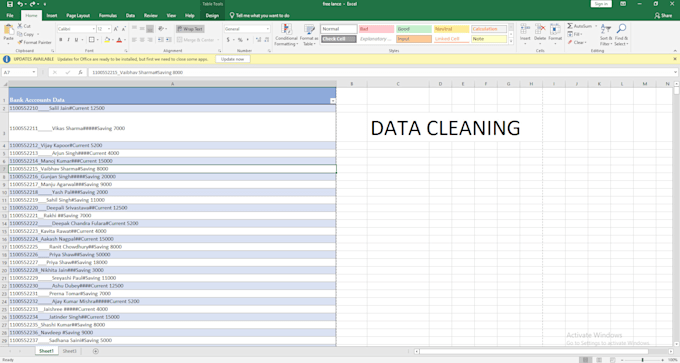680x363 pixels.
Task: Increase the font size
Action: coord(116,29)
